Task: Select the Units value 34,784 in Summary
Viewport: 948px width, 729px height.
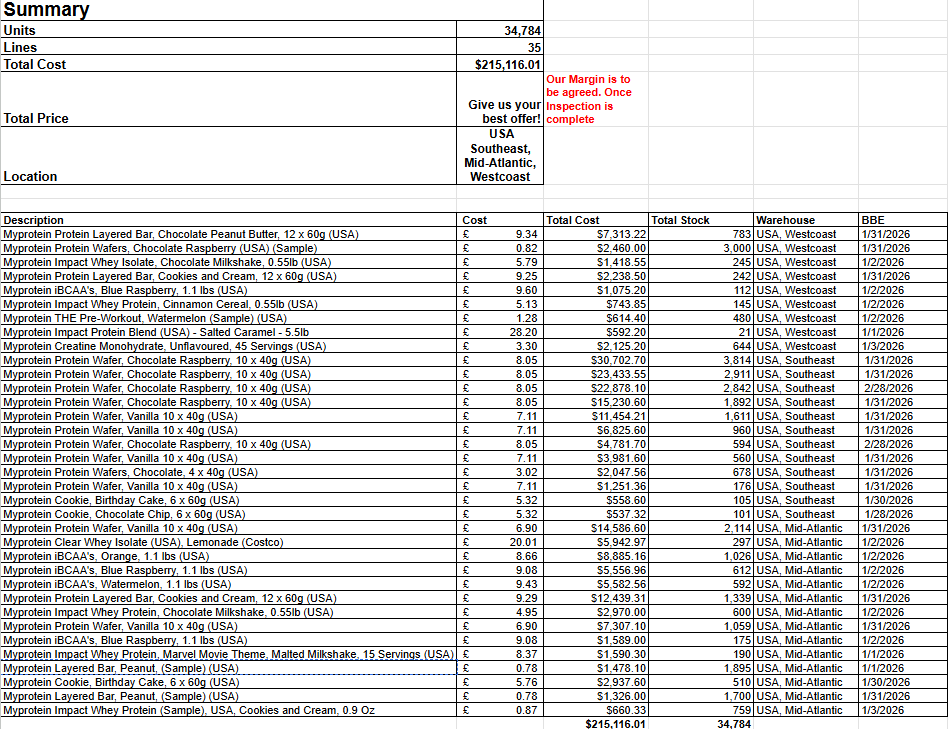Action: [x=499, y=30]
